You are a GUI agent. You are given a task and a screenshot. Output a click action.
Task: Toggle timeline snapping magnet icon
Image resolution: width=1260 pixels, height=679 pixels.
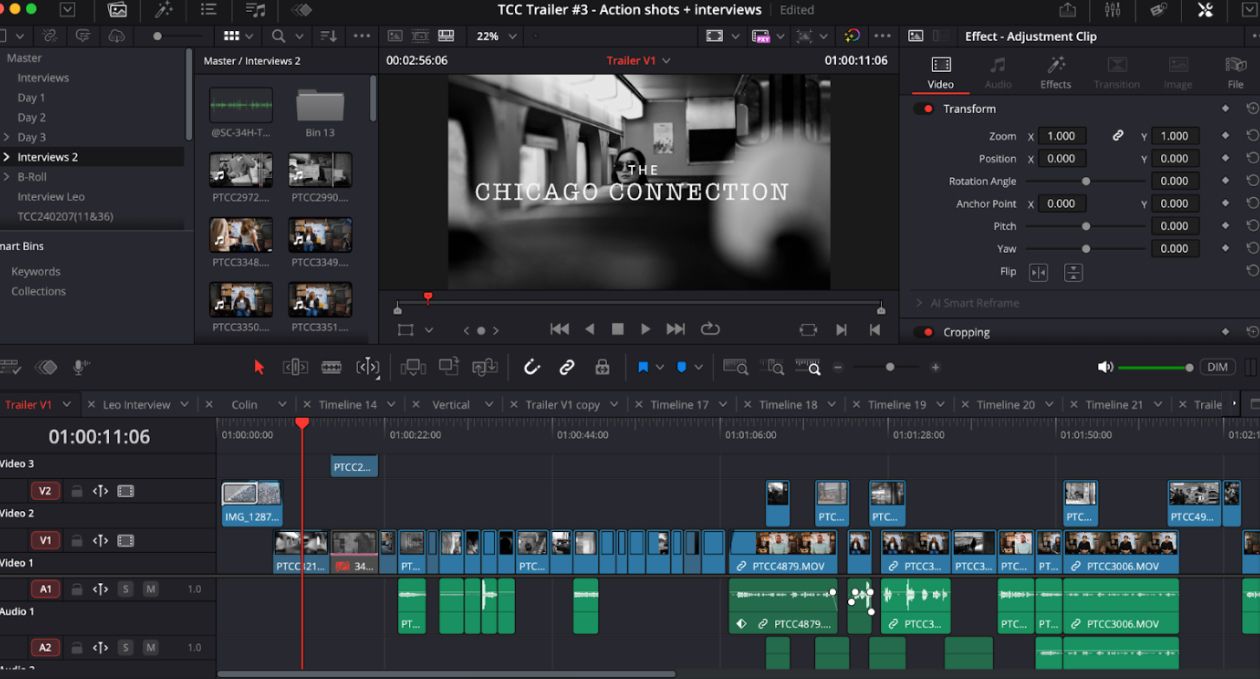coord(532,367)
